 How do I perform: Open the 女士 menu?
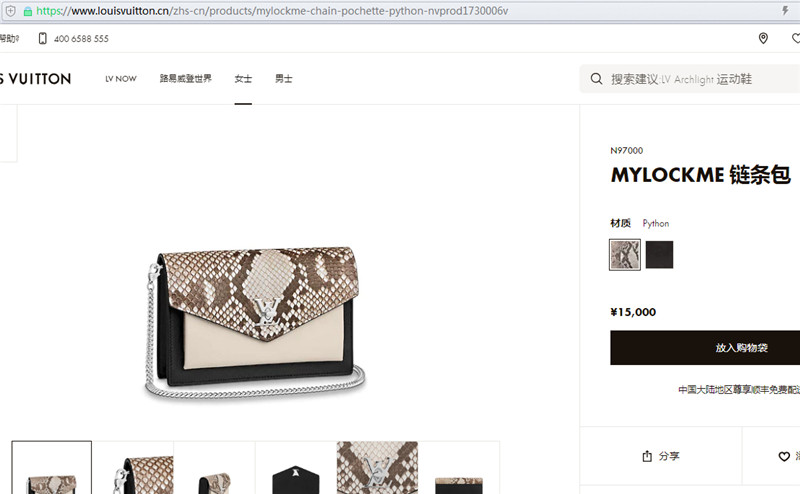coord(243,79)
